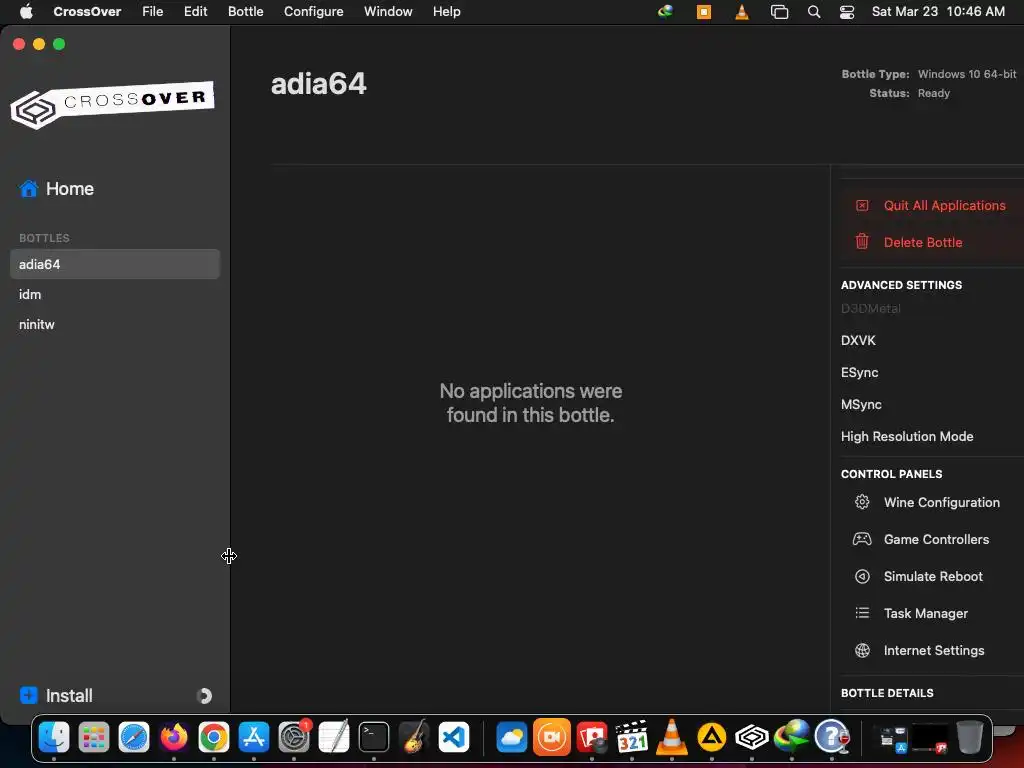
Task: Click the DXVK setting label
Action: coord(858,340)
